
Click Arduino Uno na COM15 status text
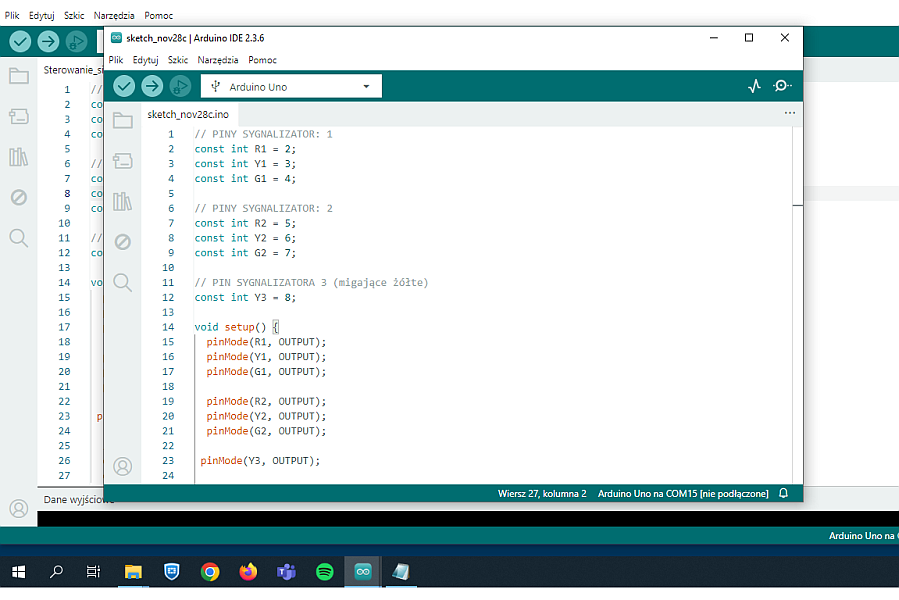tap(682, 494)
